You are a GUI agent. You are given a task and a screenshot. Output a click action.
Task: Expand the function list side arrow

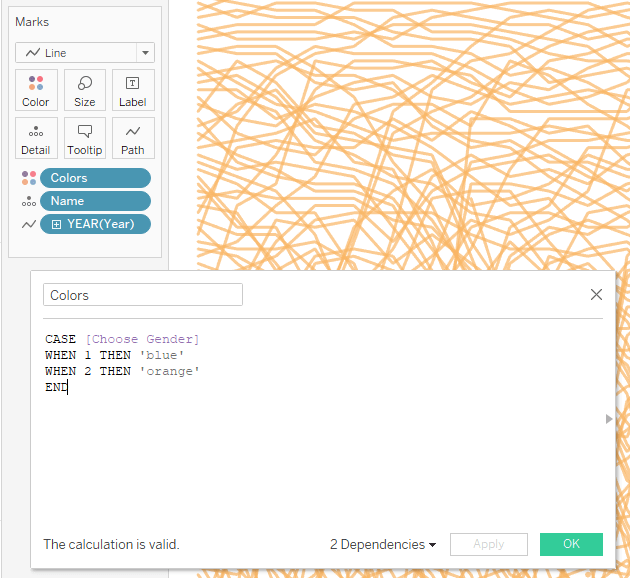click(x=609, y=419)
